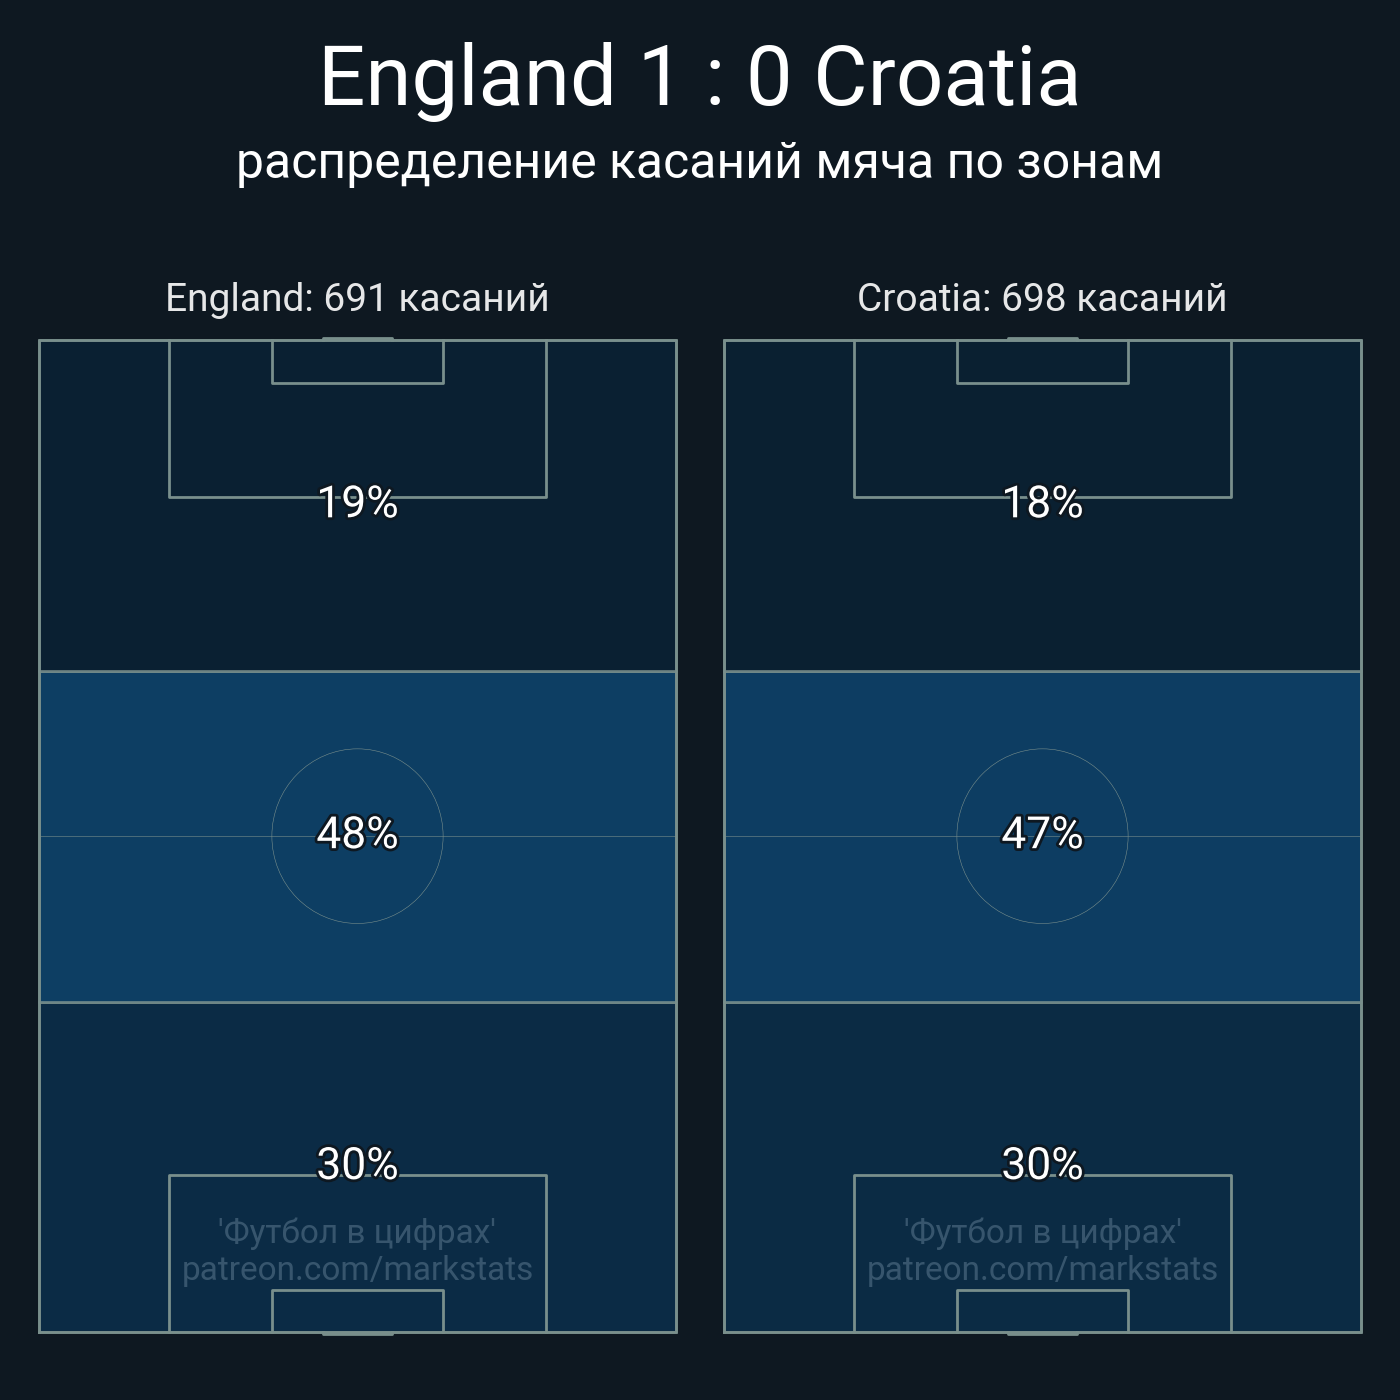The image size is (1400, 1400).
Task: Open patreon.com/markstats link on England pitch
Action: (357, 1269)
